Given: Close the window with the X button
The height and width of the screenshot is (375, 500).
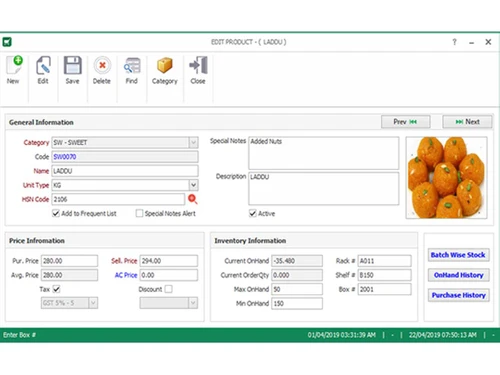Looking at the screenshot, I should pos(488,42).
